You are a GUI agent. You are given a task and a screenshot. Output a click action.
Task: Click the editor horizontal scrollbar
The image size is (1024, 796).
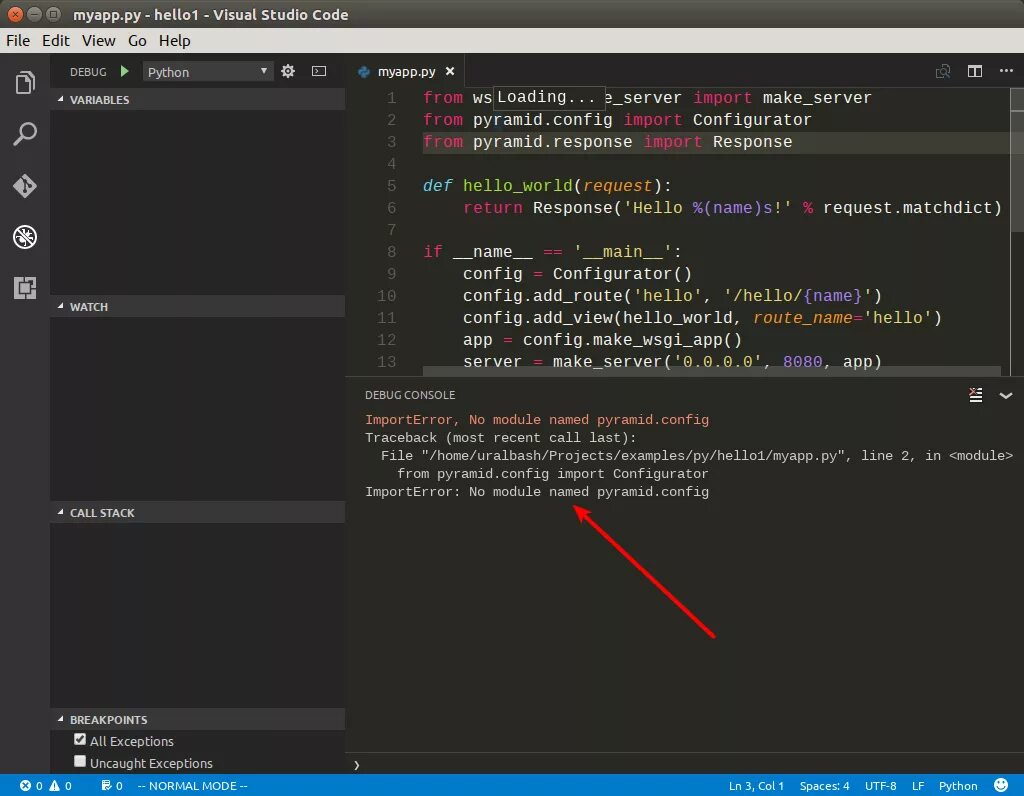712,371
